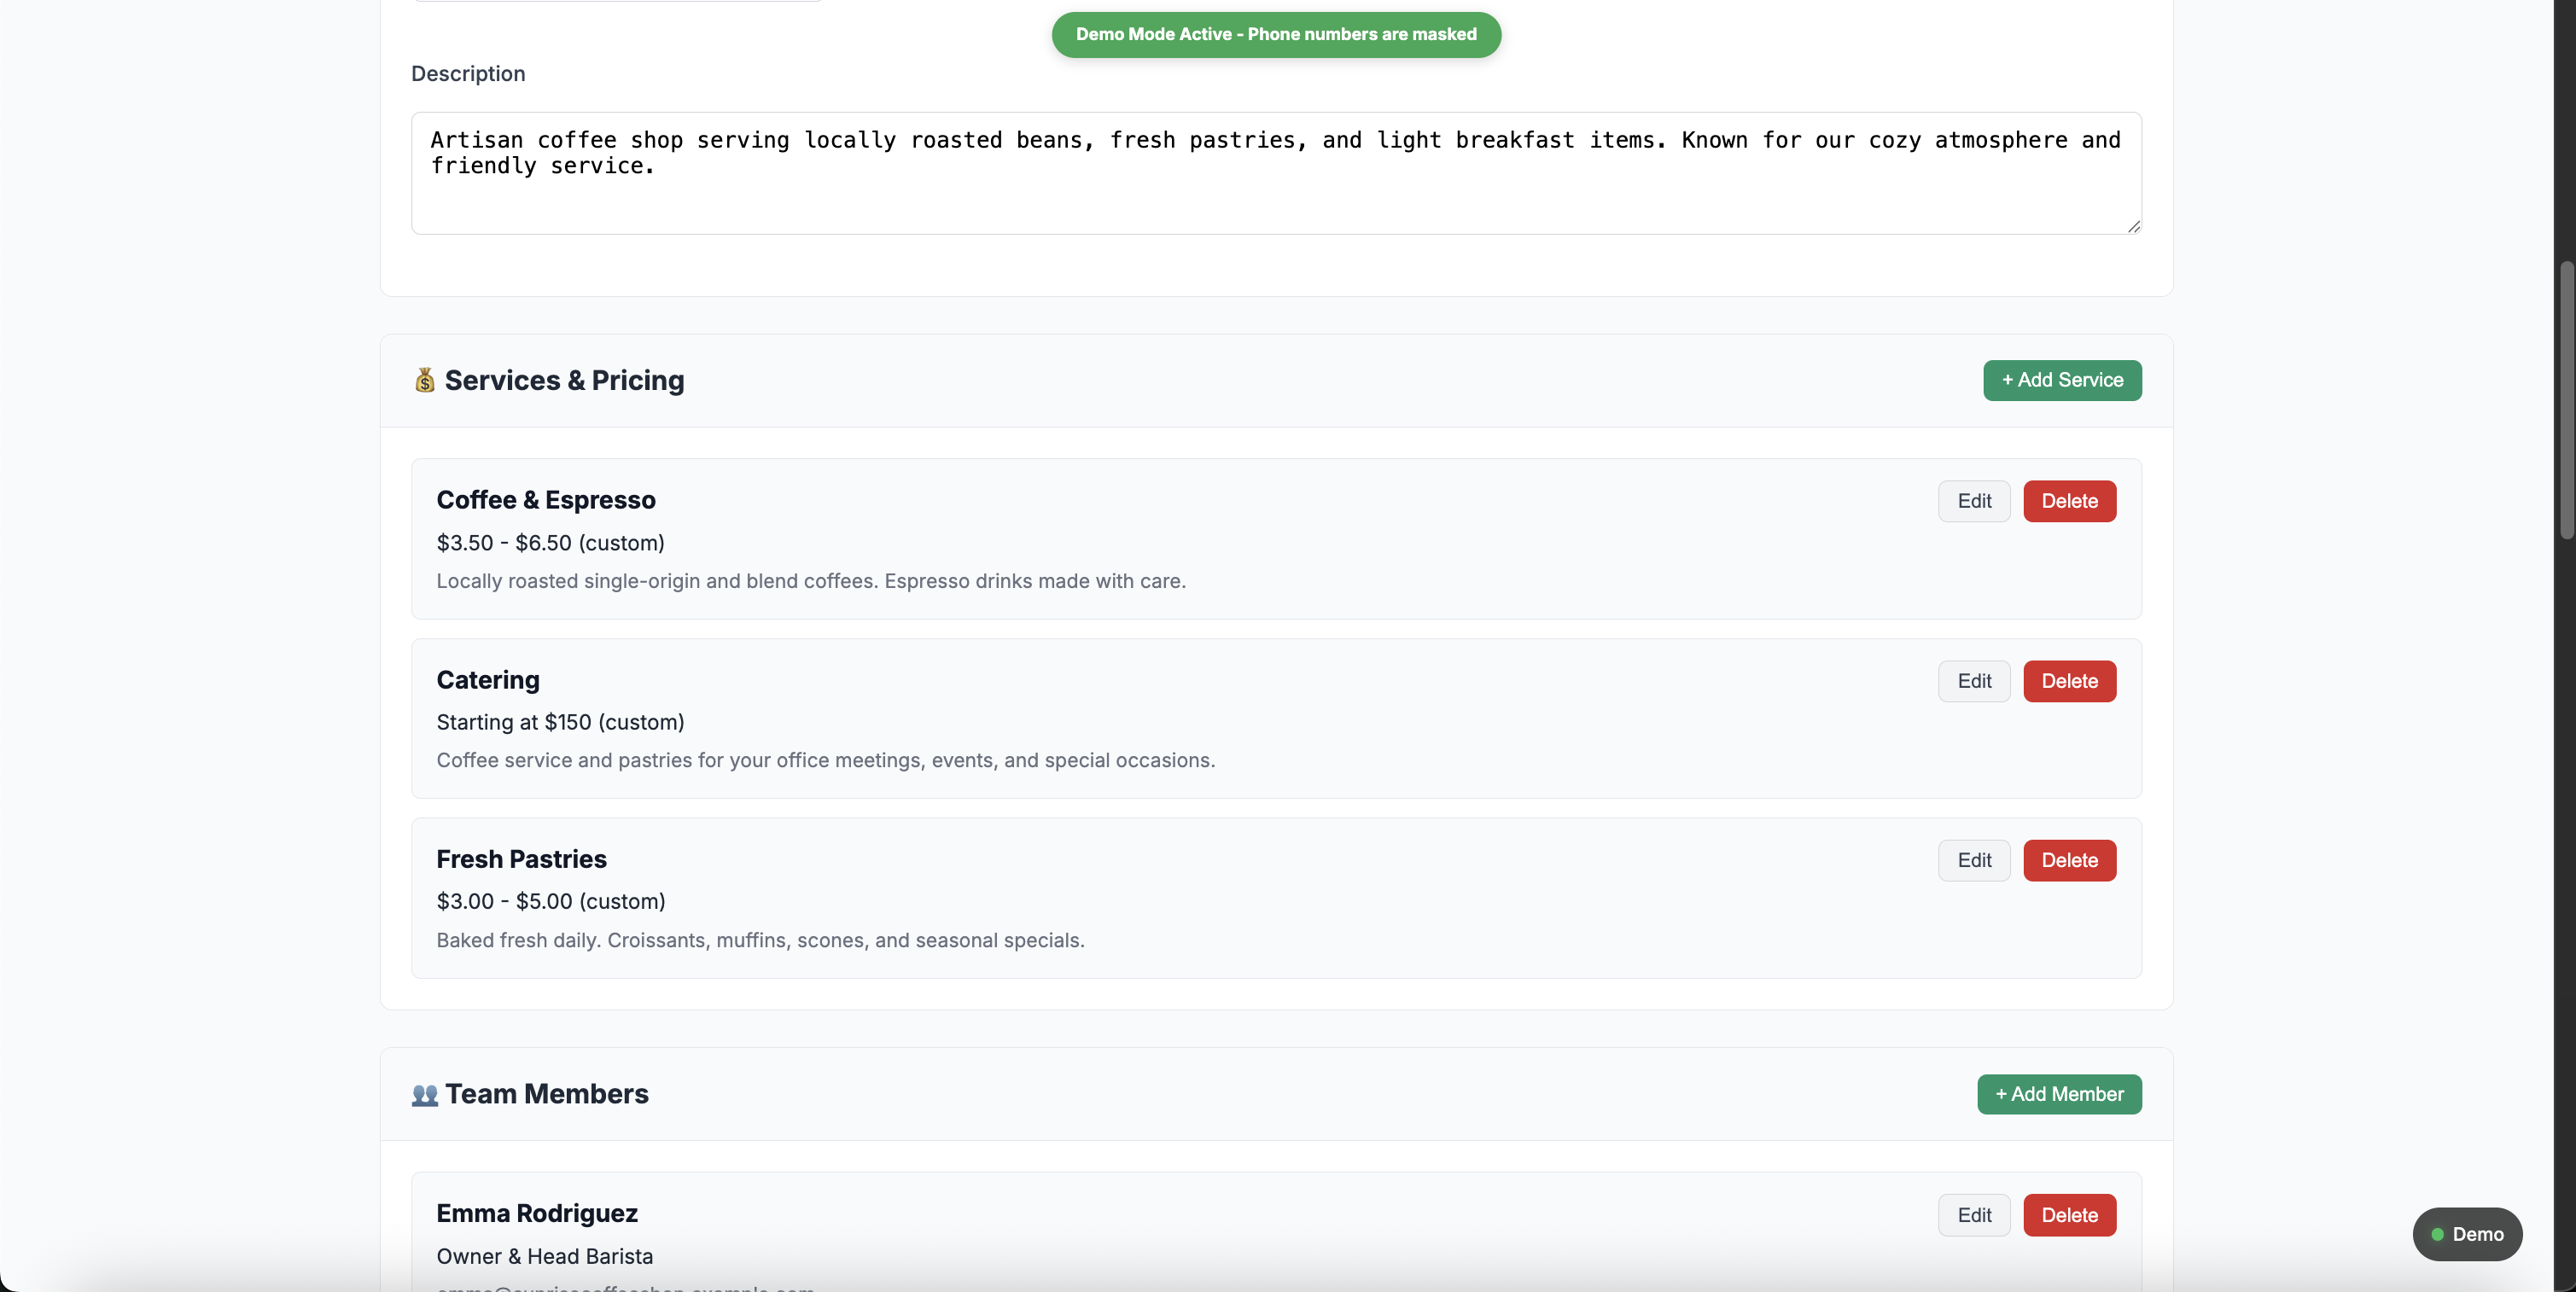Click the resize grip of the description box

click(2133, 227)
